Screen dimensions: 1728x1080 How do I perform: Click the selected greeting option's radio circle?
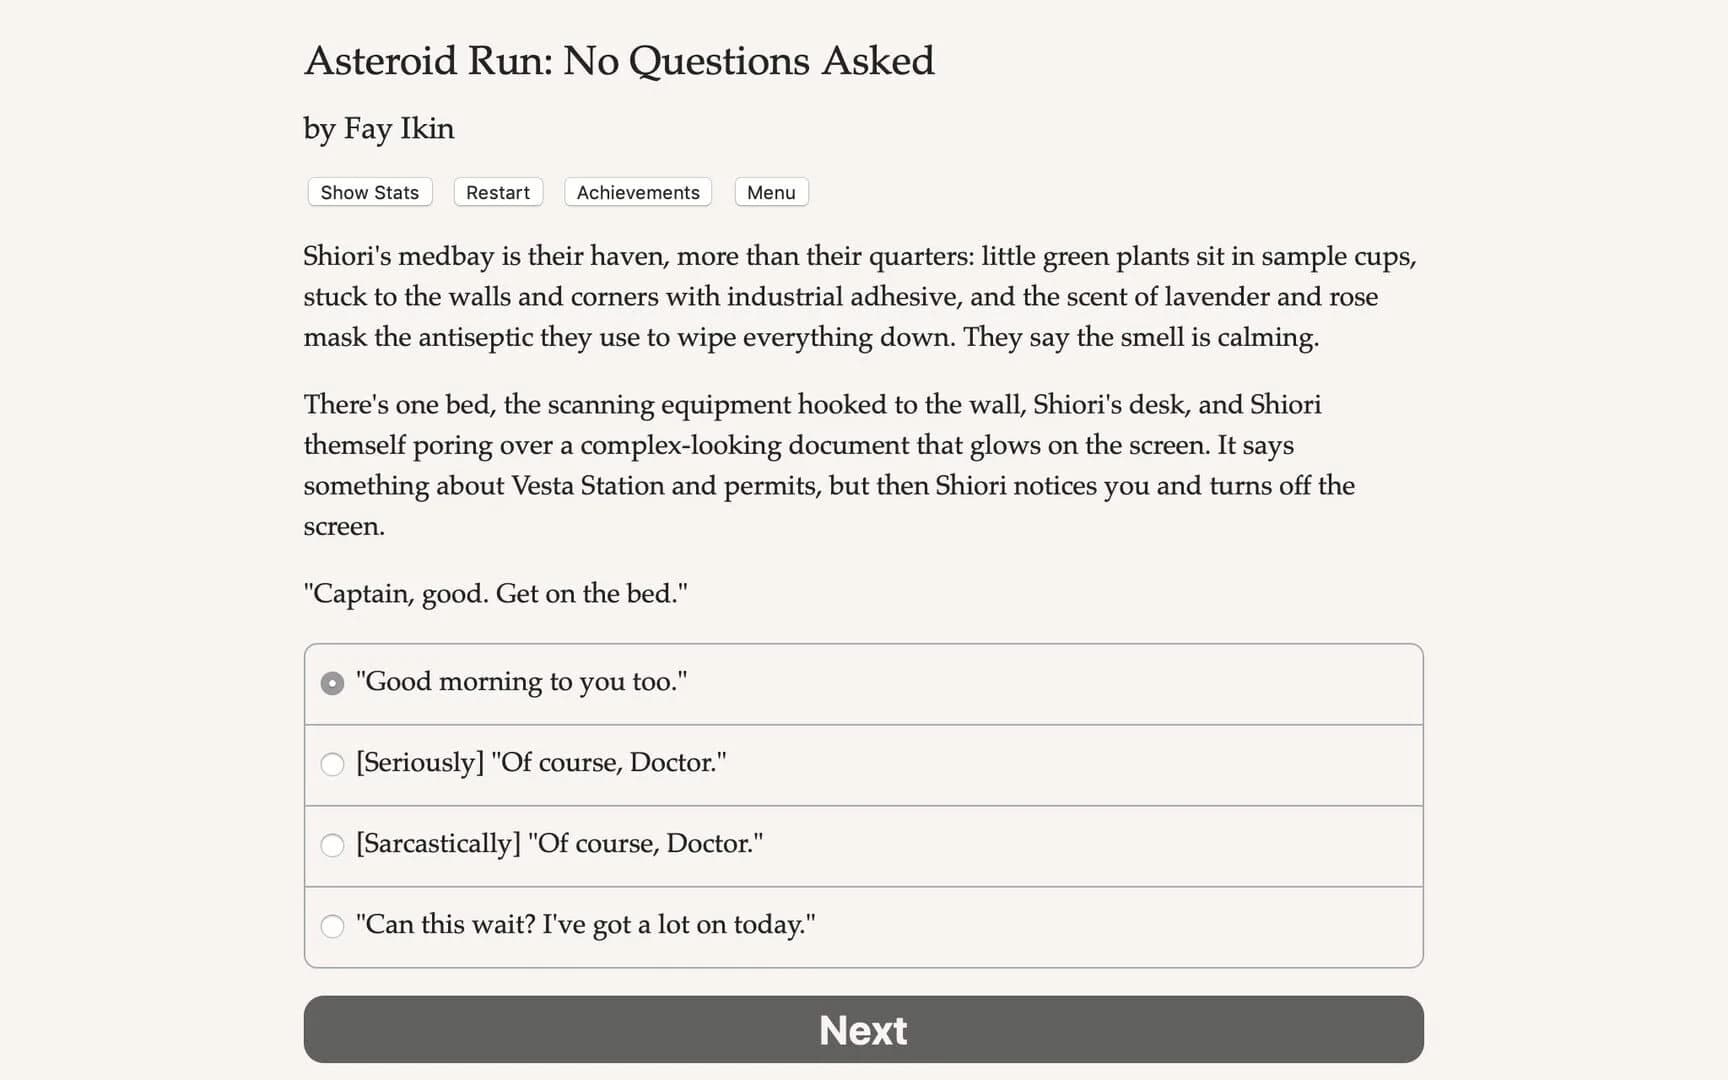(x=331, y=683)
